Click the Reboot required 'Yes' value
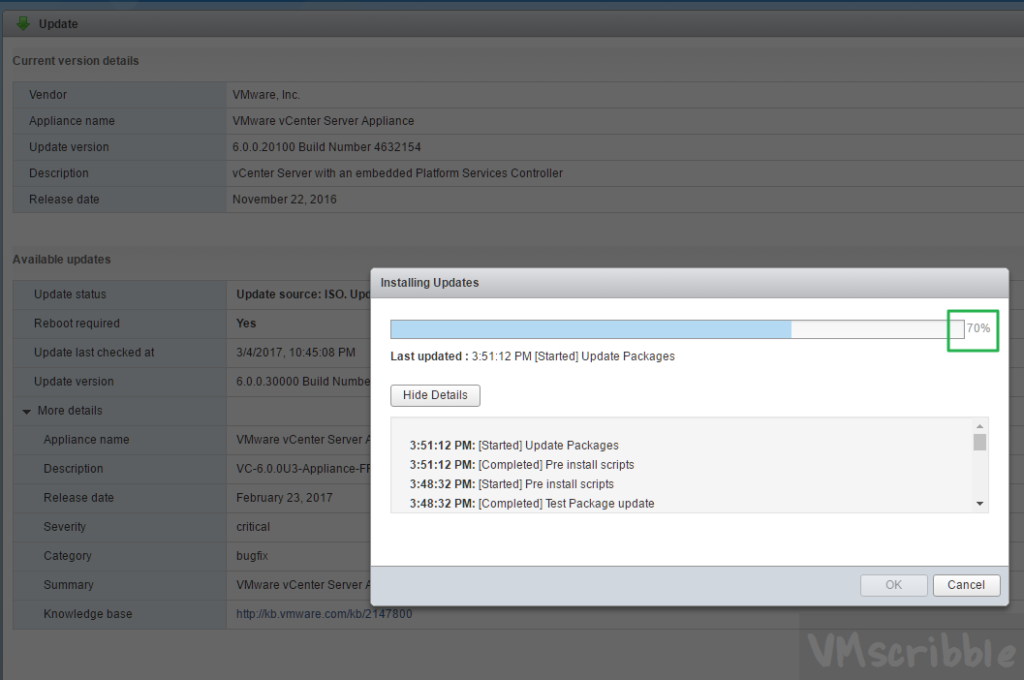This screenshot has height=680, width=1024. click(x=246, y=323)
